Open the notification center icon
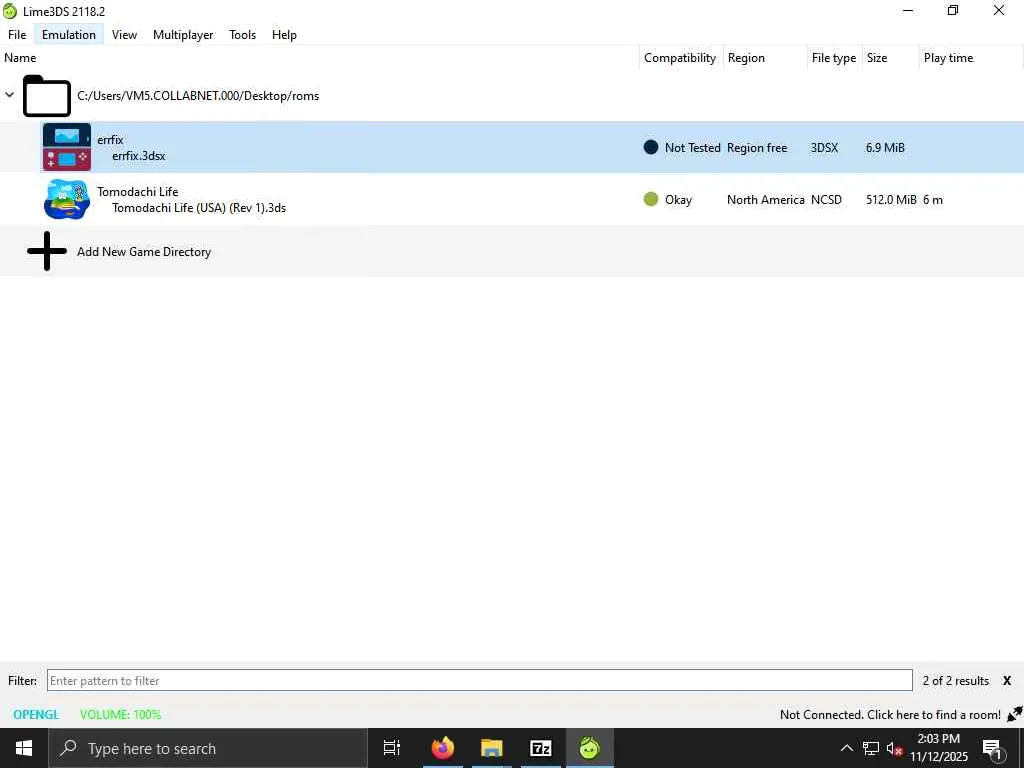 click(993, 748)
